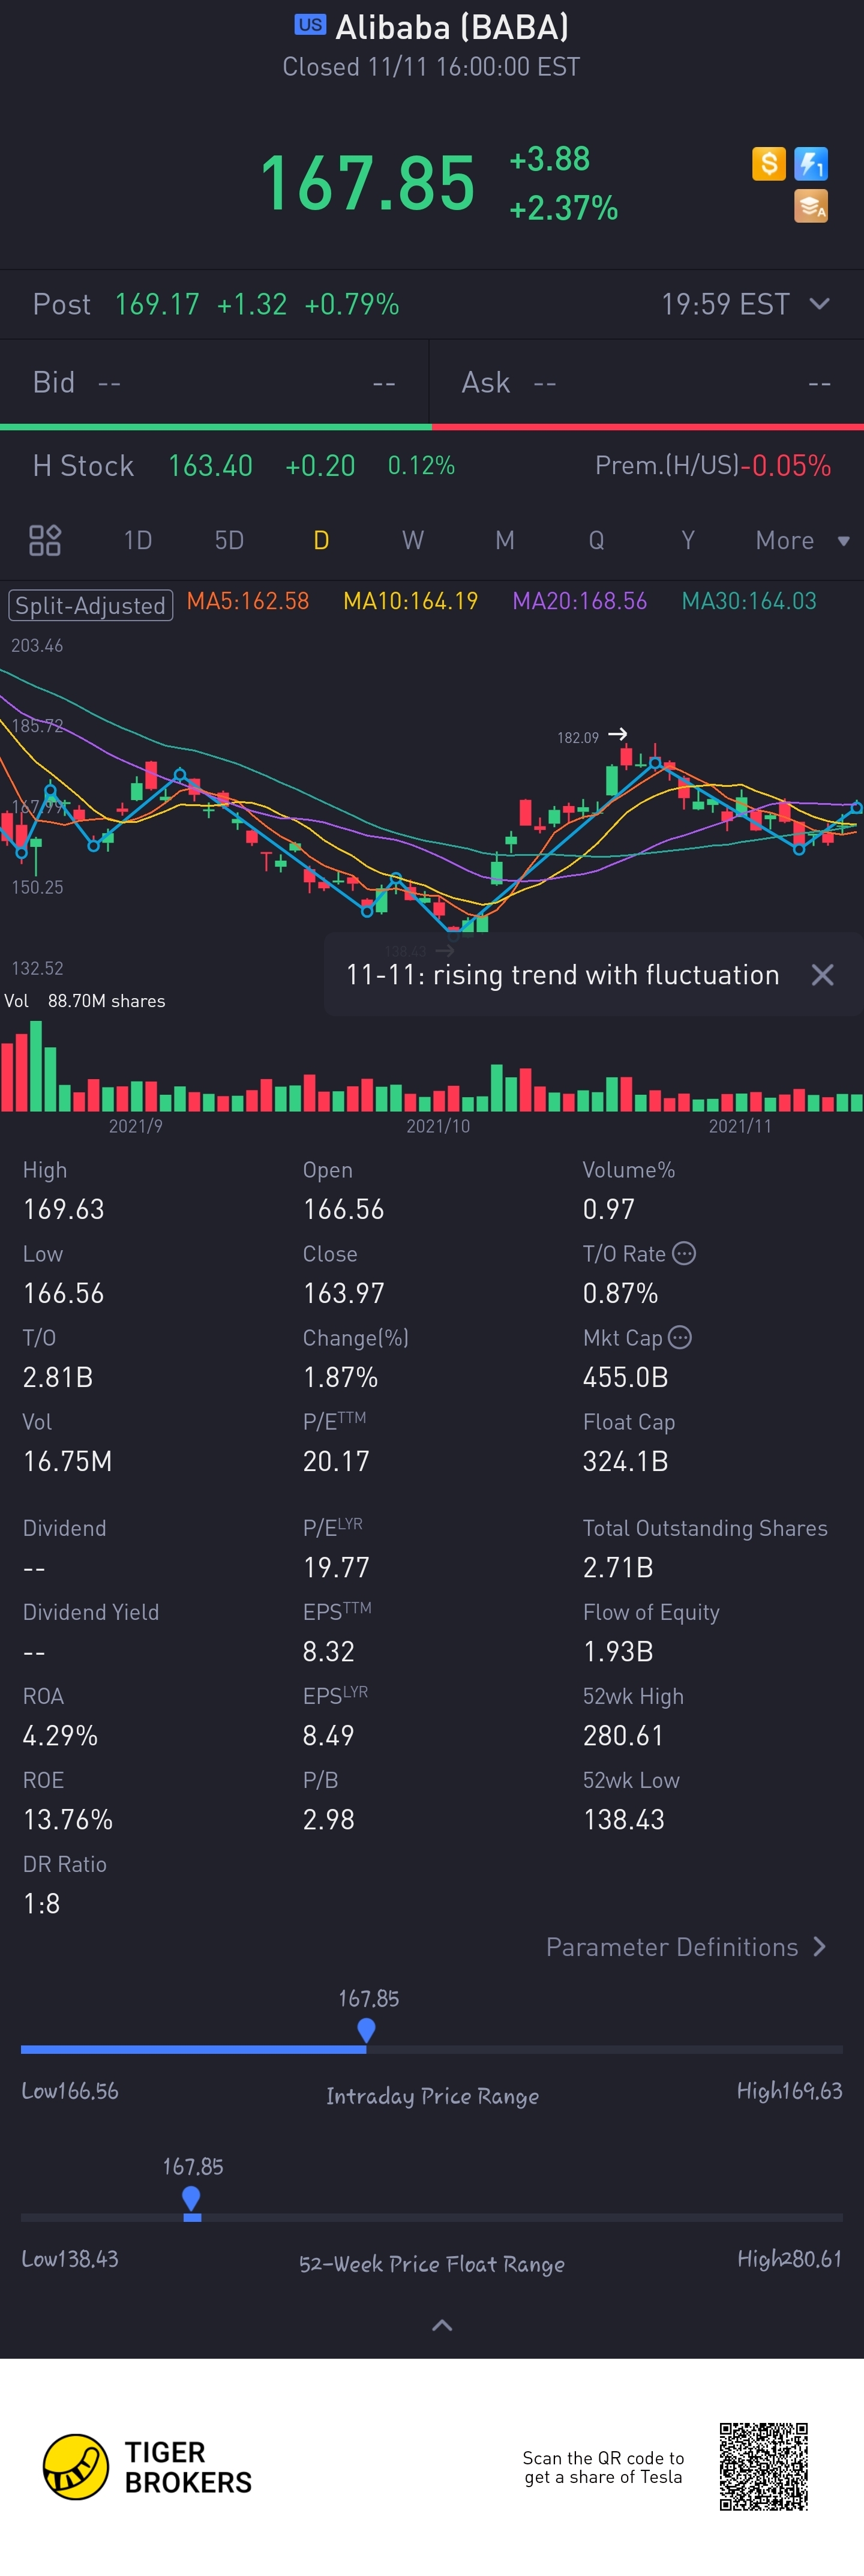Tap the MA30:164.03 indicator
The width and height of the screenshot is (864, 2576).
point(749,601)
